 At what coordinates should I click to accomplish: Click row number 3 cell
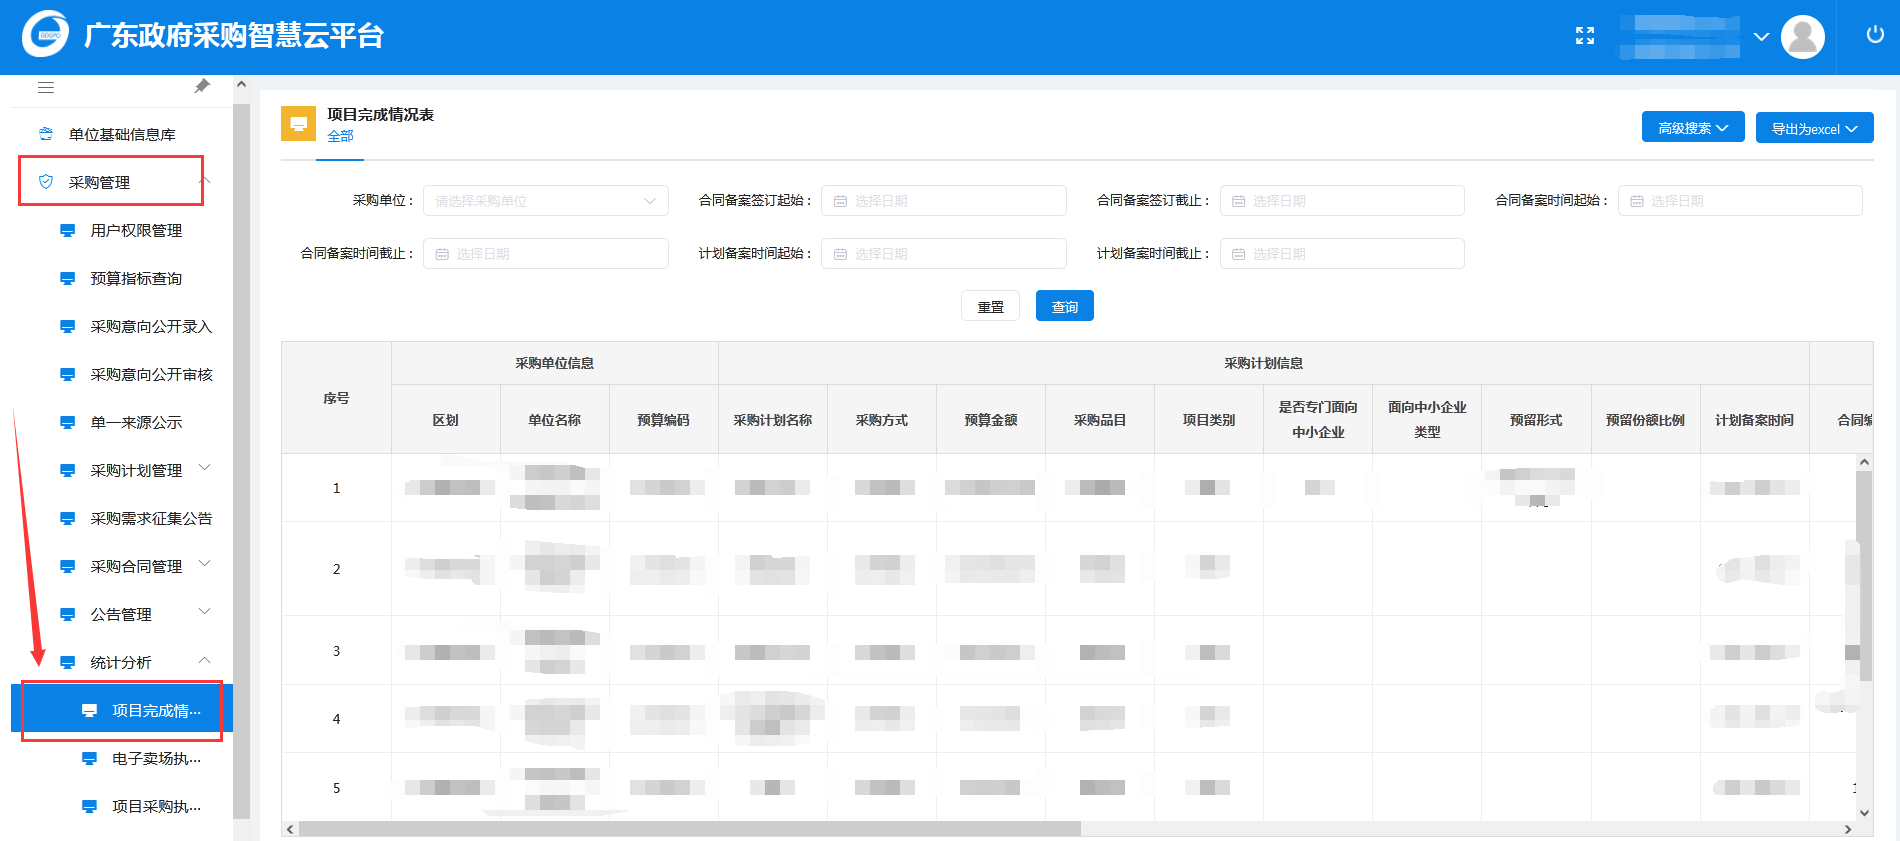[x=336, y=651]
